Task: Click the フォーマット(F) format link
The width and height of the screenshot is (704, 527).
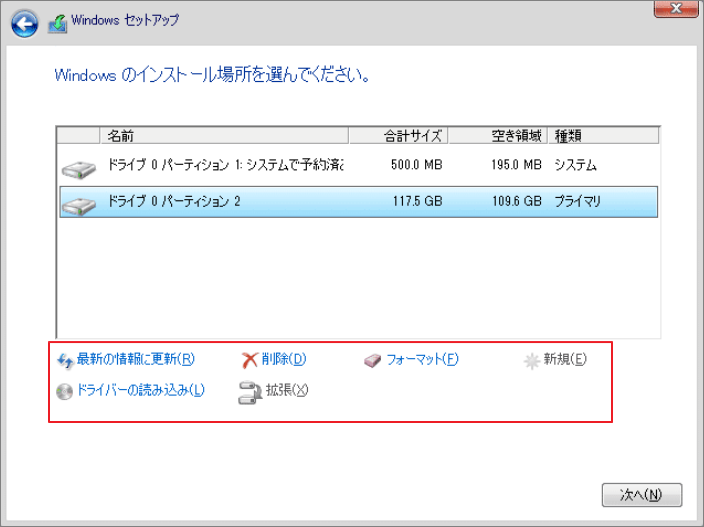Action: [x=422, y=359]
